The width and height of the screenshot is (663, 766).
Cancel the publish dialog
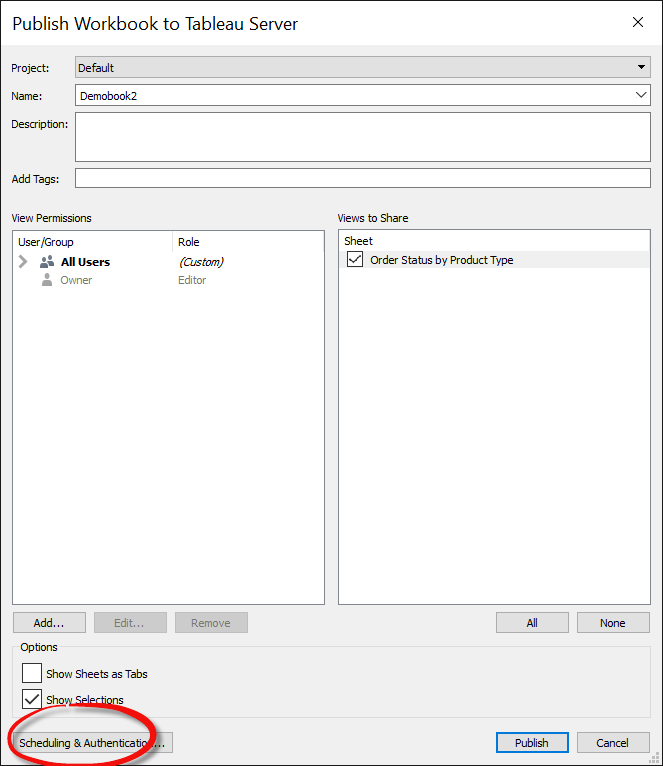click(613, 743)
